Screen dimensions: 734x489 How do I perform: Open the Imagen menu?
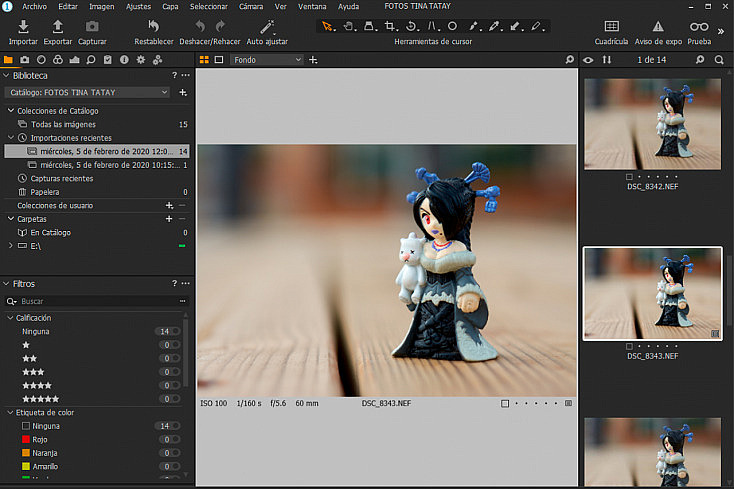(102, 7)
